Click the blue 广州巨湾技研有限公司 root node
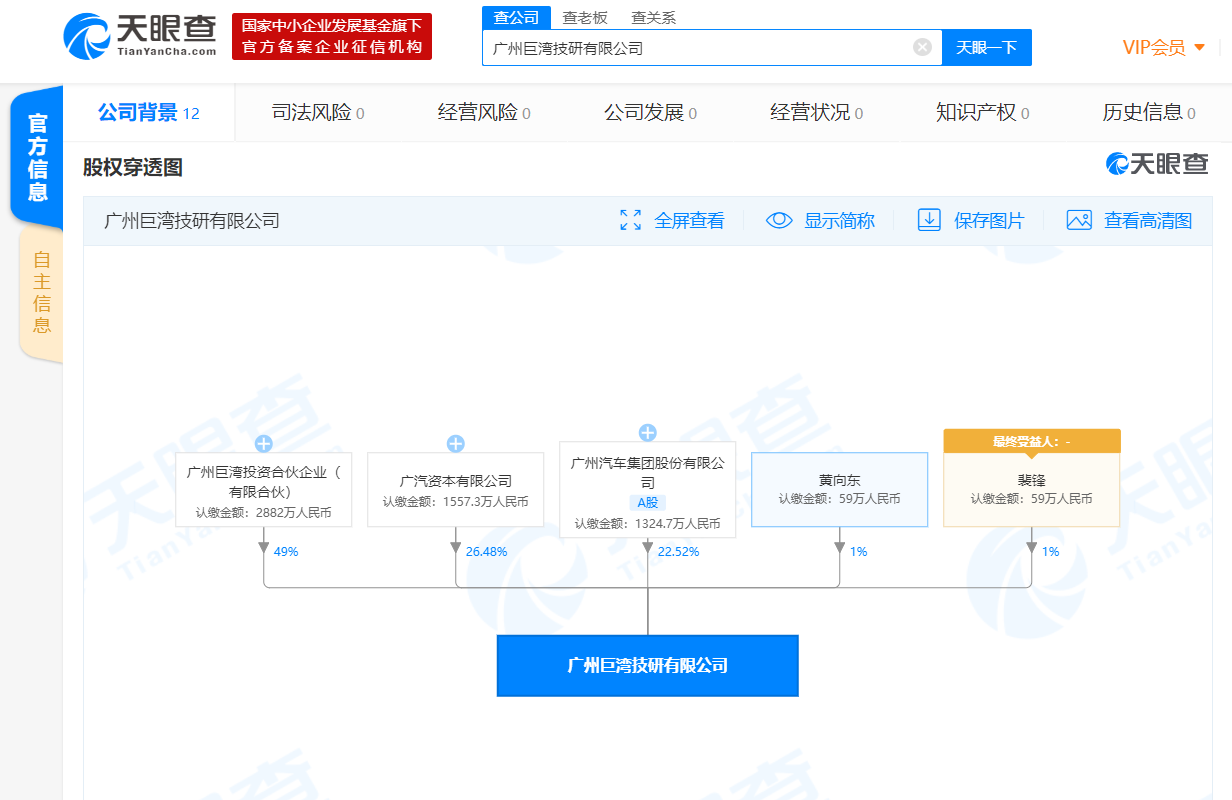 (648, 665)
